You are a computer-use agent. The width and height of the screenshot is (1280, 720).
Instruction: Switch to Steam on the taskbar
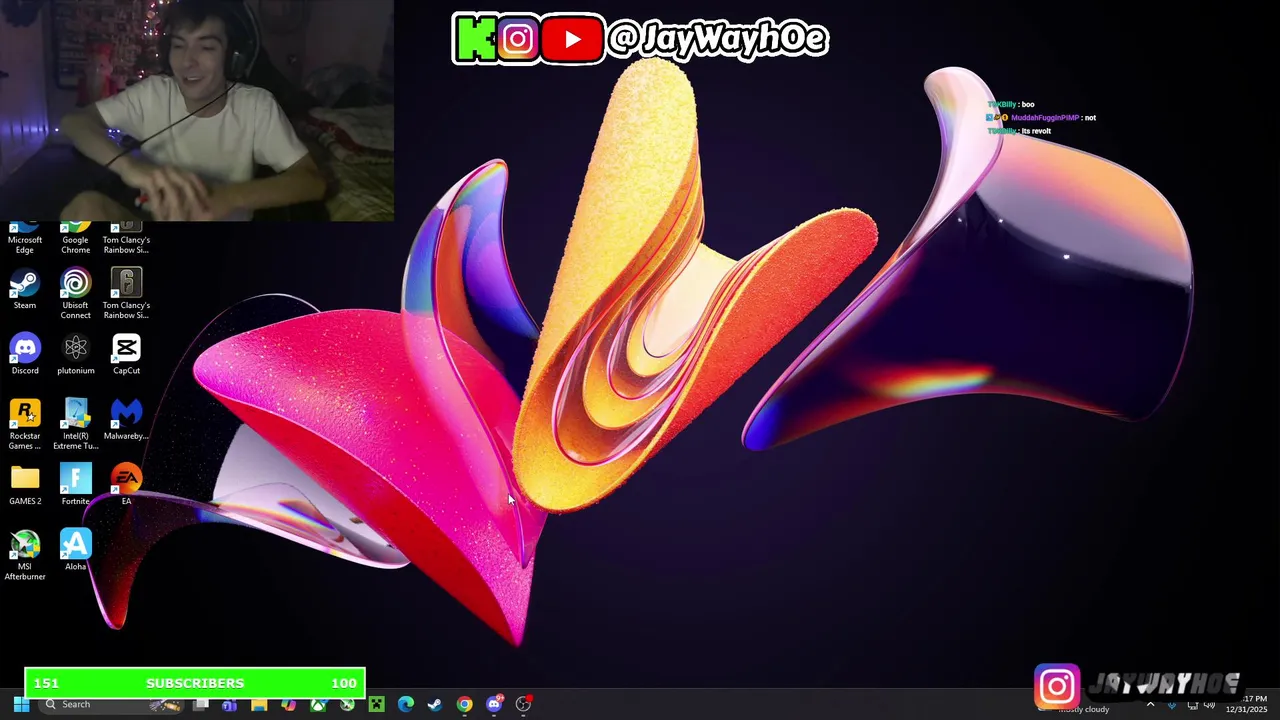coord(435,704)
